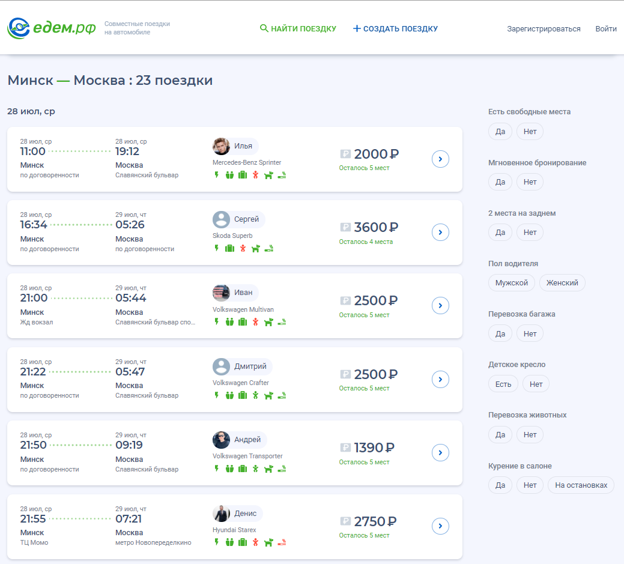The image size is (624, 564).
Task: Expand Андрей's trip with arrow button
Action: pyautogui.click(x=440, y=453)
